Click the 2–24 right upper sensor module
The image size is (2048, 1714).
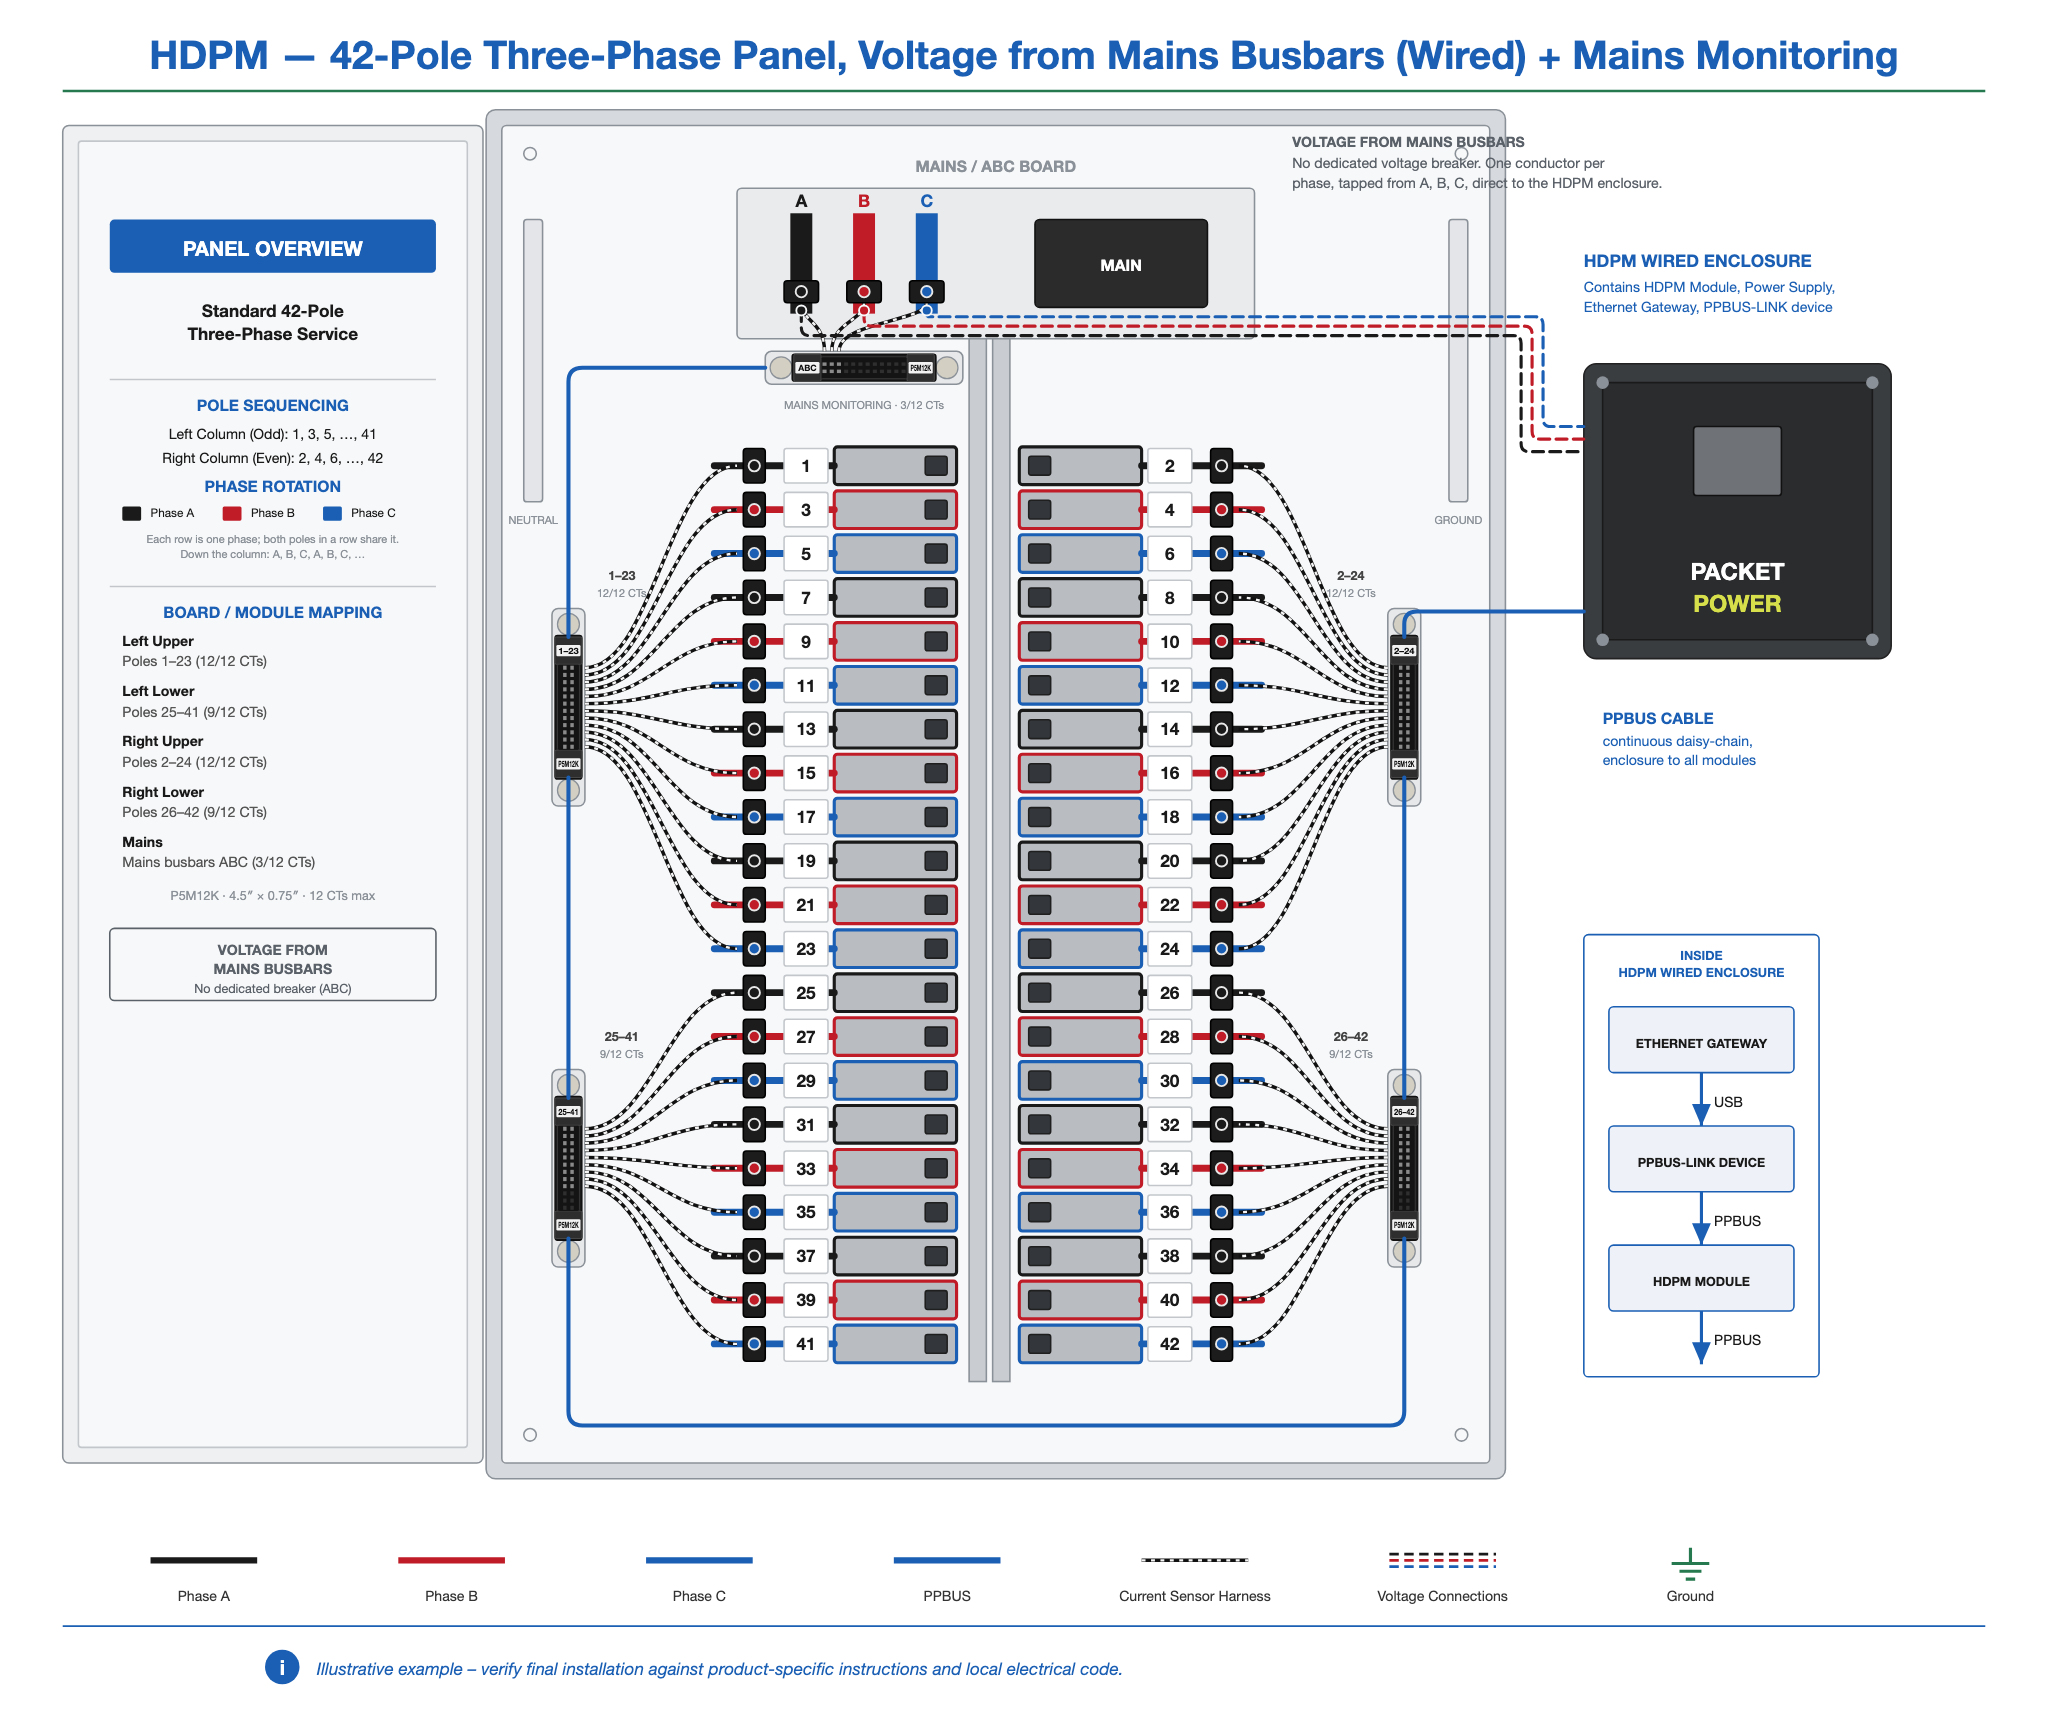(x=1404, y=707)
